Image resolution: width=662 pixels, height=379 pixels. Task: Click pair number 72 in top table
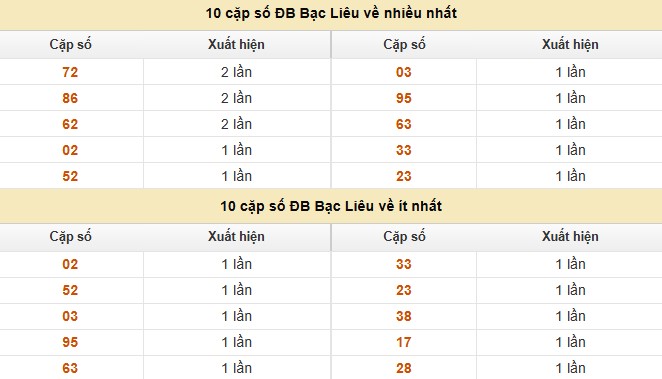click(70, 72)
